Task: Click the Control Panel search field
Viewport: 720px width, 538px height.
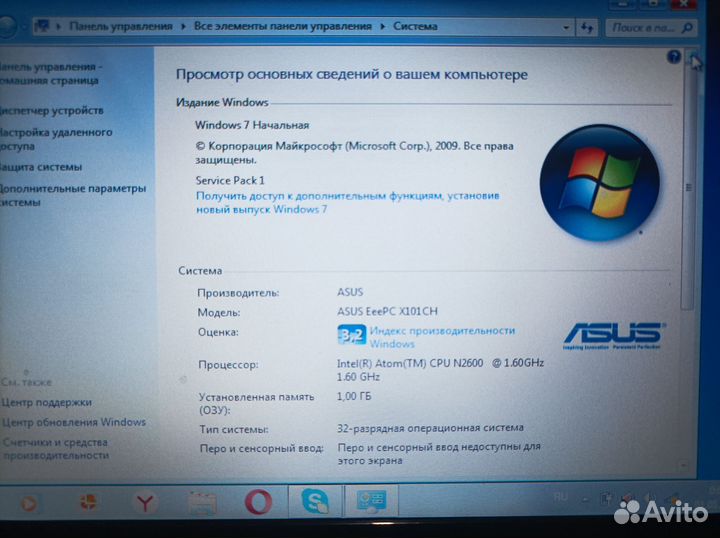Action: [x=651, y=28]
